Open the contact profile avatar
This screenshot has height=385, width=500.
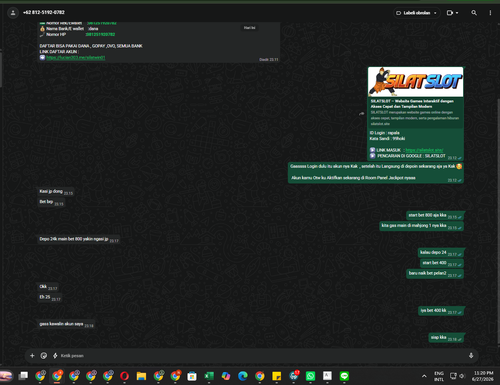pyautogui.click(x=13, y=13)
